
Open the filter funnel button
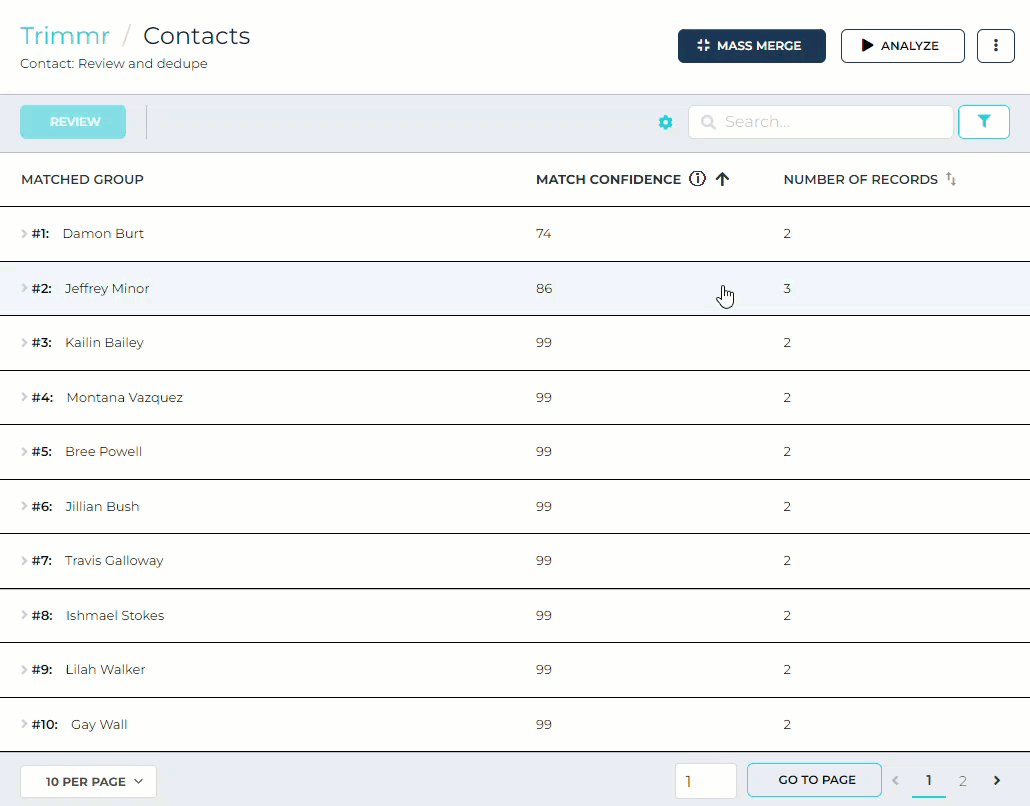(x=984, y=122)
